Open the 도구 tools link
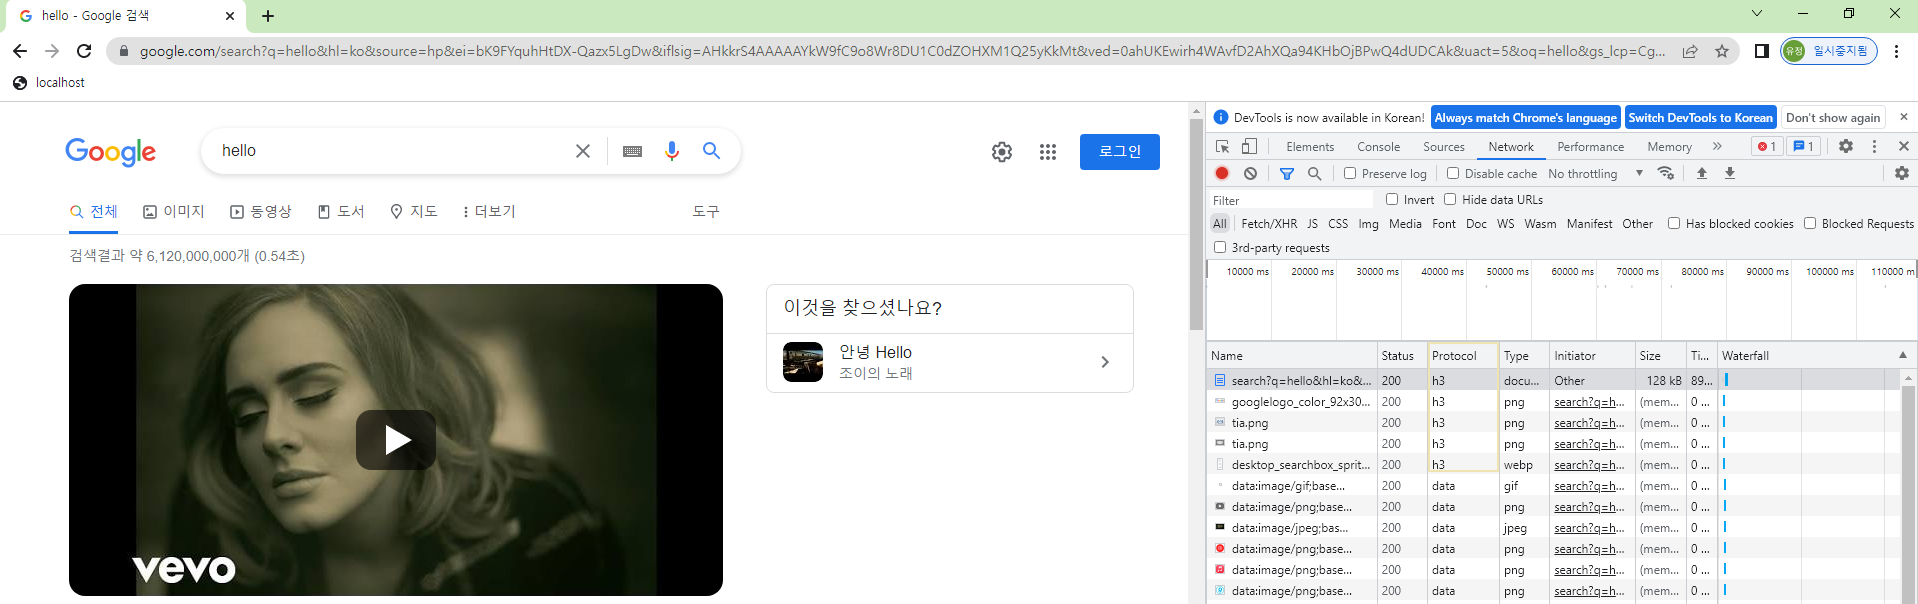Viewport: 1918px width, 604px height. [706, 211]
